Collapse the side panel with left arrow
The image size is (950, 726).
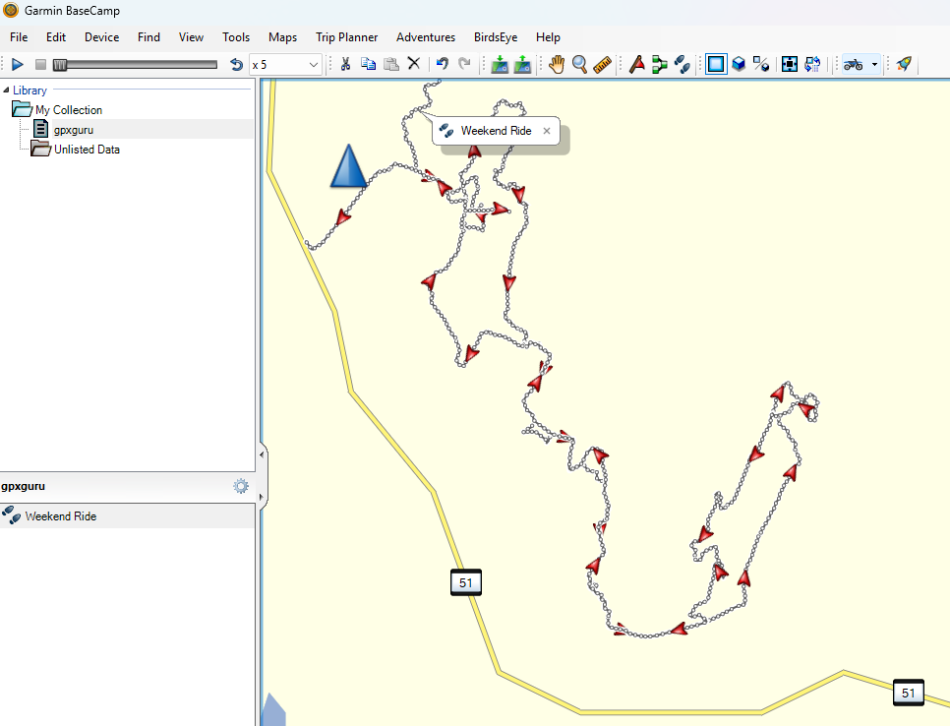262,454
